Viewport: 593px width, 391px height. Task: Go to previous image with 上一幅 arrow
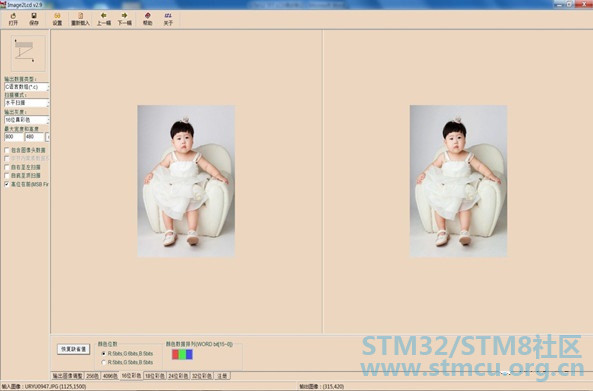point(104,19)
